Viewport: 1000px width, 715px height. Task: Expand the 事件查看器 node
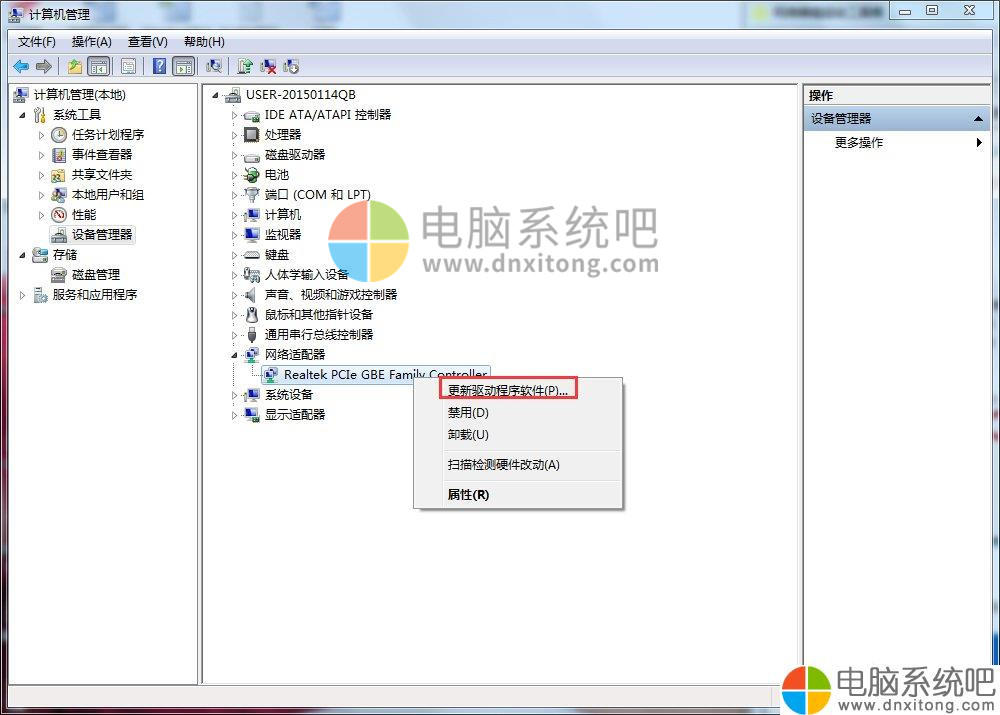(41, 155)
